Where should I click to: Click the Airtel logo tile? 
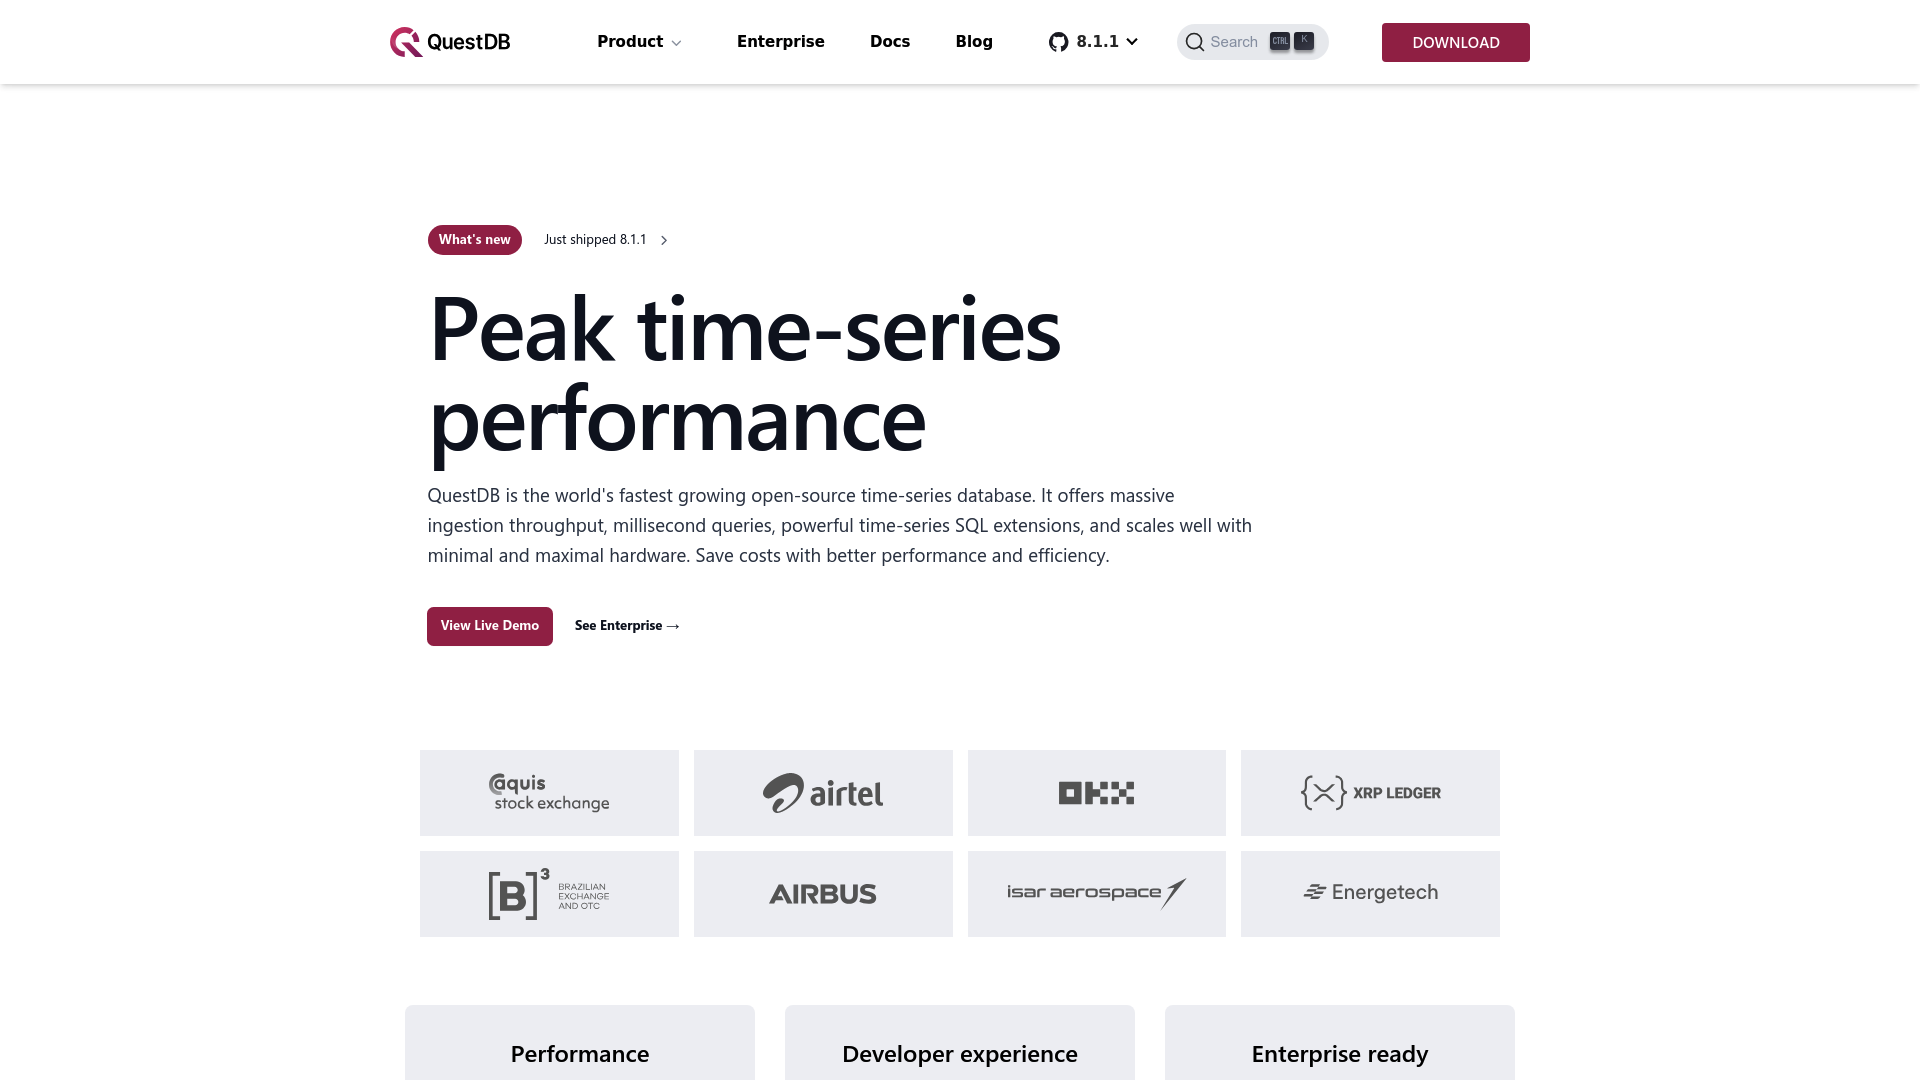pos(823,793)
